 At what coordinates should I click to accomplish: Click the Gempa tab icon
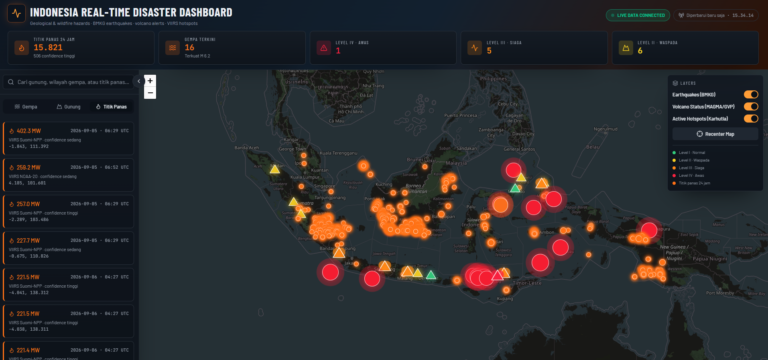(17, 106)
